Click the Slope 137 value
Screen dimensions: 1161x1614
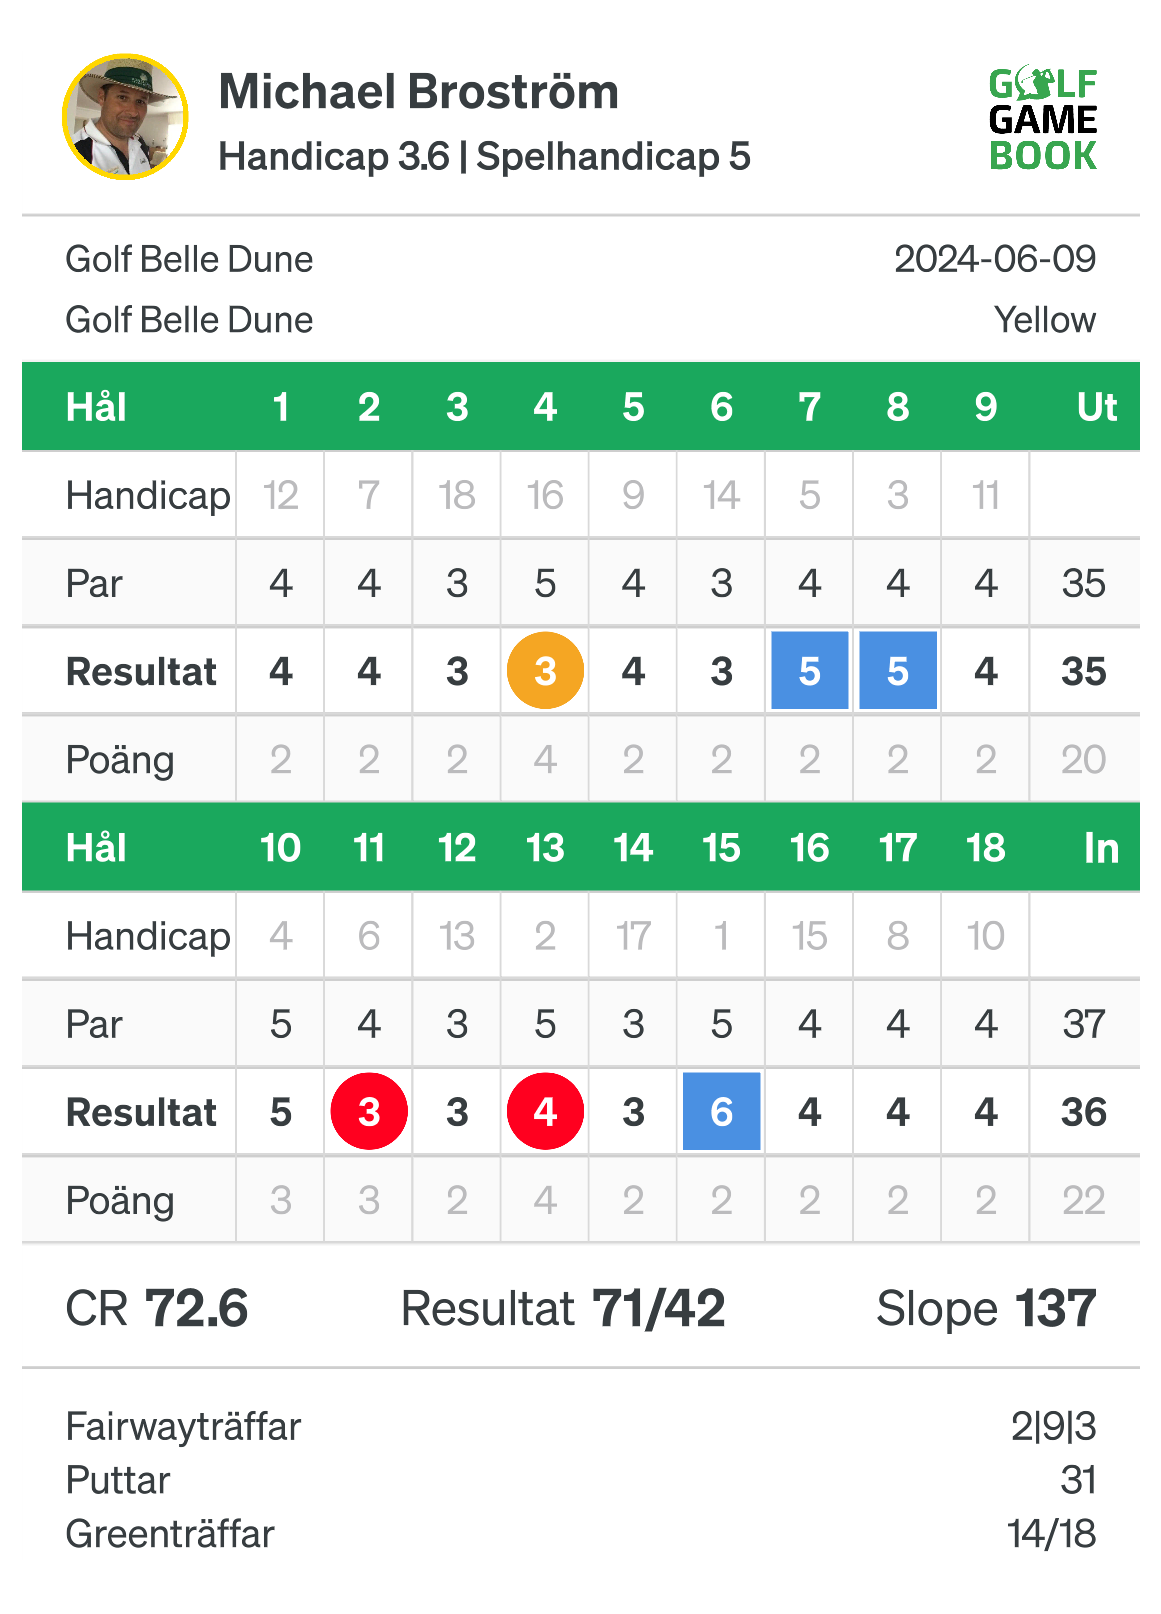pos(986,1309)
